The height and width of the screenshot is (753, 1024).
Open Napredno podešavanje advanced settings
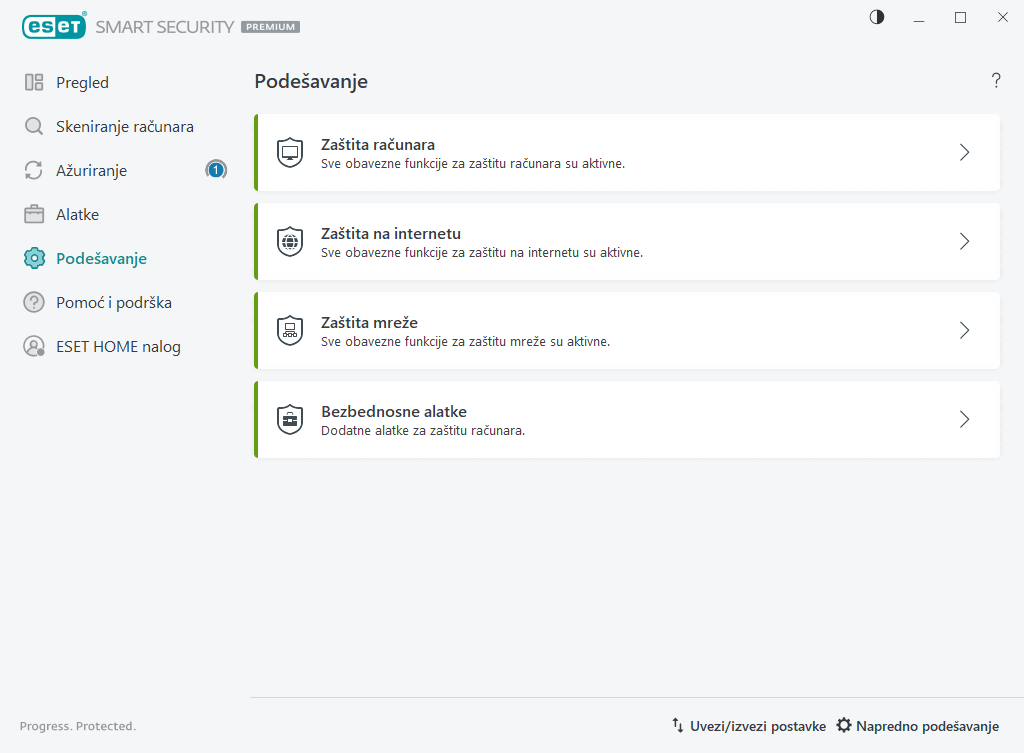pyautogui.click(x=918, y=726)
